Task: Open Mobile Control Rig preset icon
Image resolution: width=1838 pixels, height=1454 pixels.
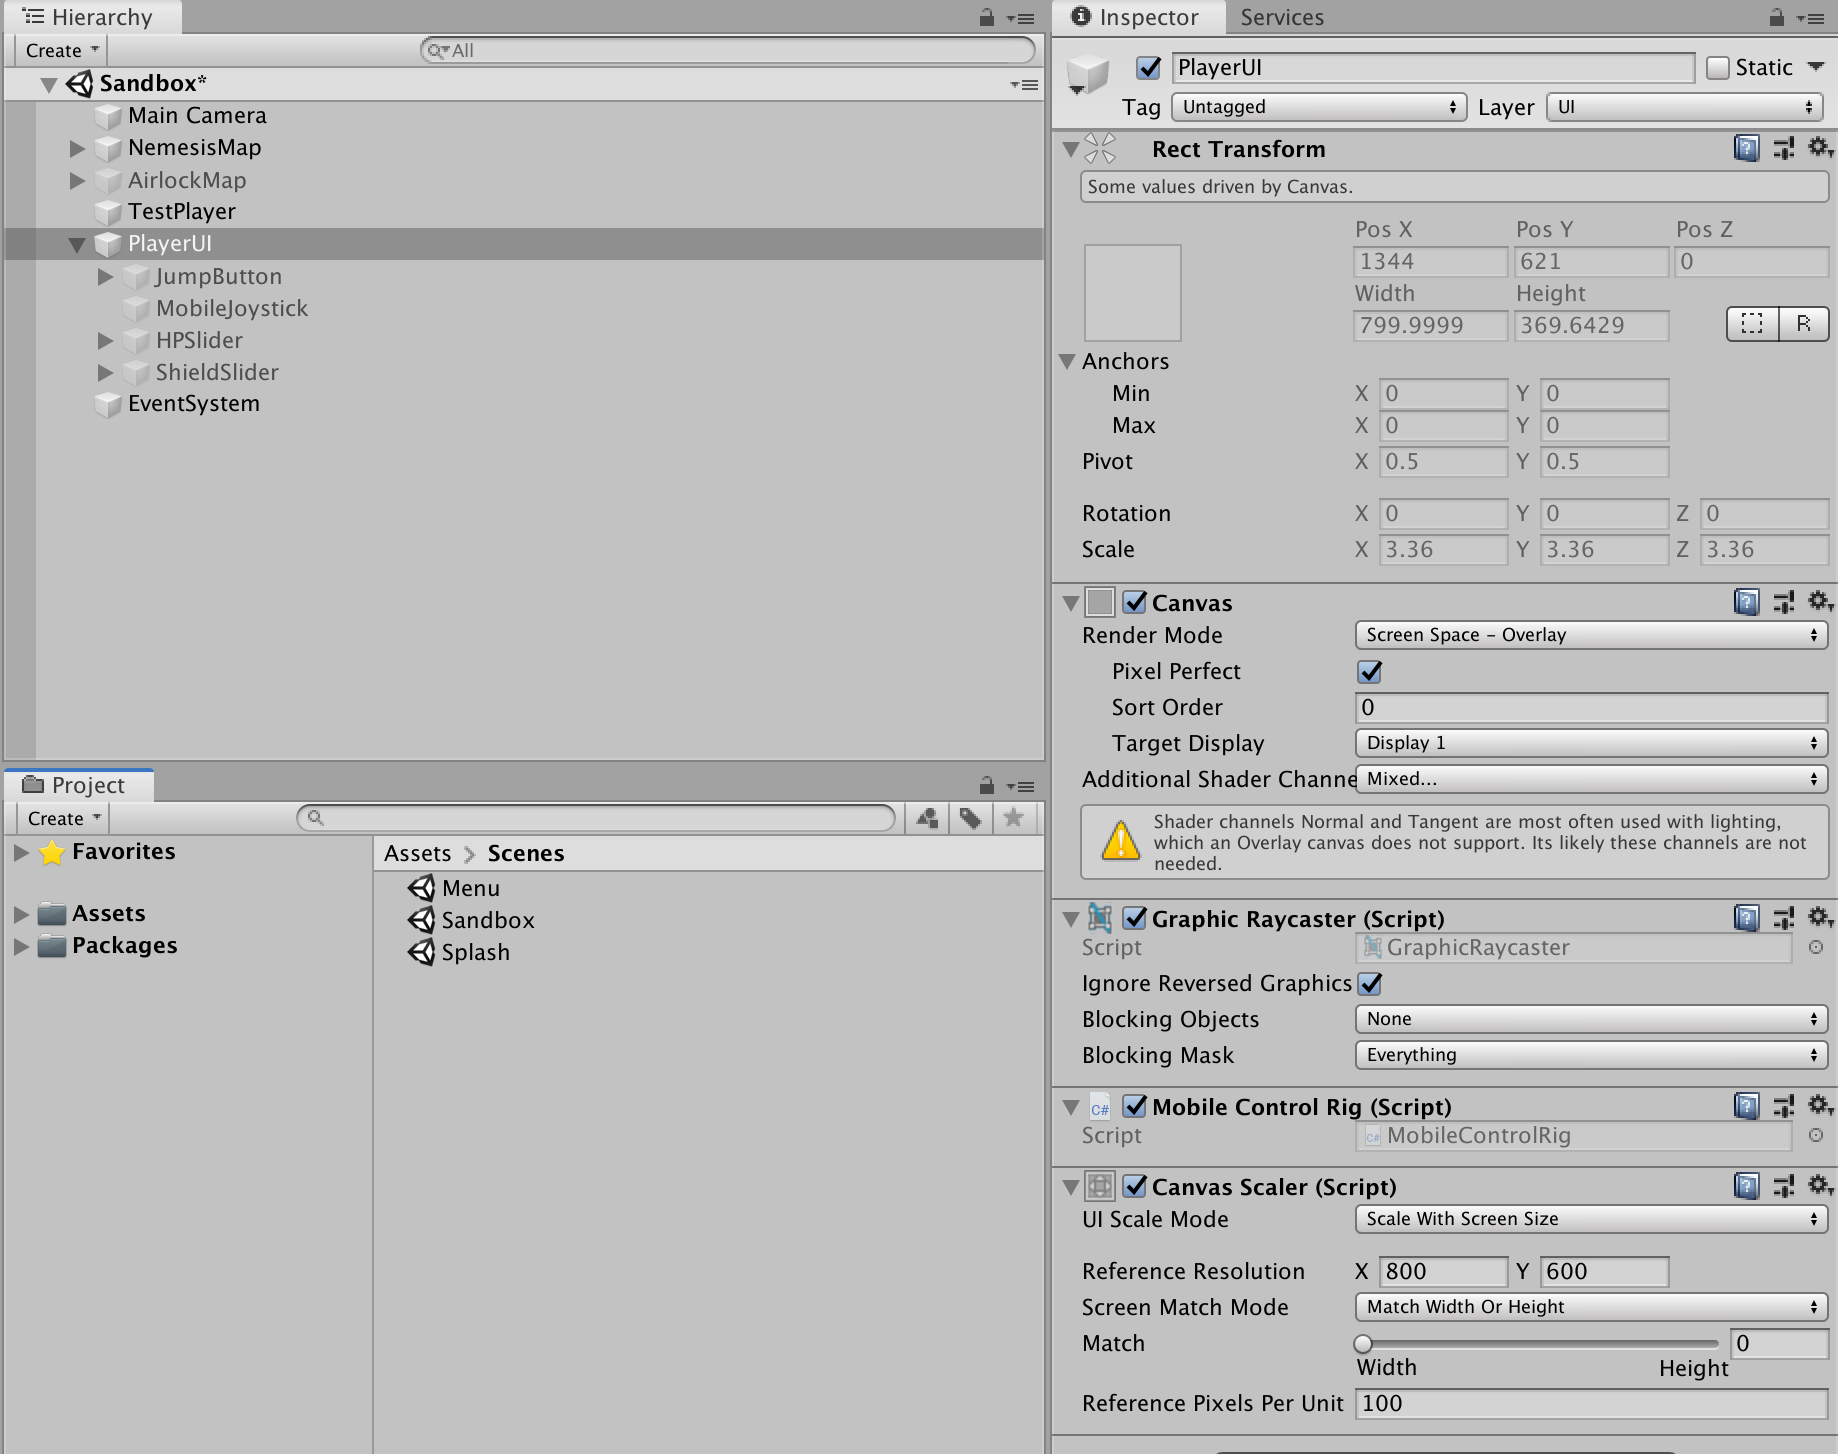Action: pos(1784,1106)
